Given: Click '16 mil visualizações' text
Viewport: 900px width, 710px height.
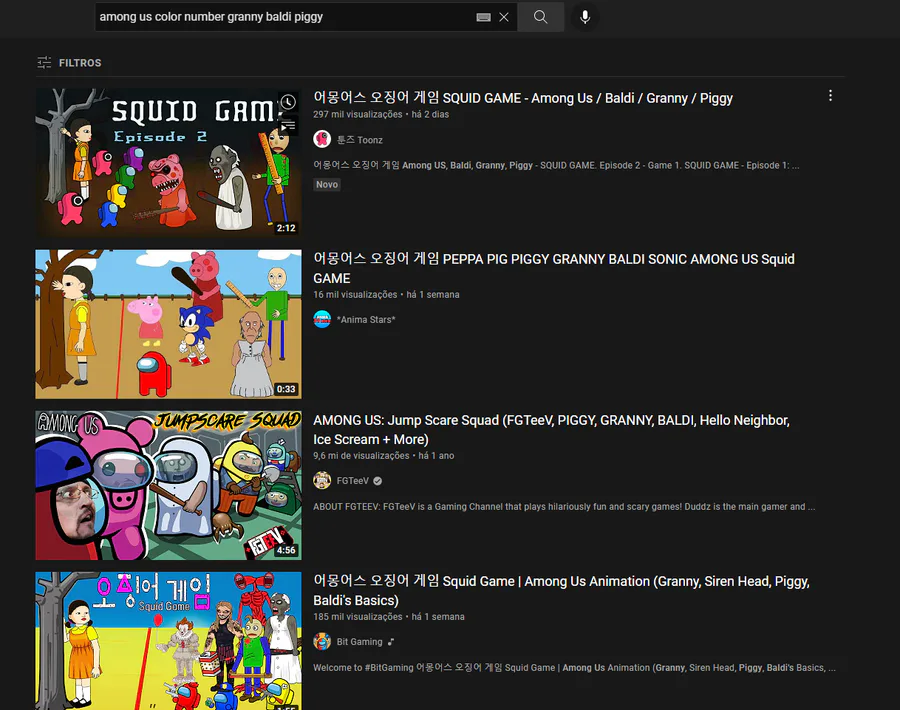Looking at the screenshot, I should pyautogui.click(x=355, y=294).
